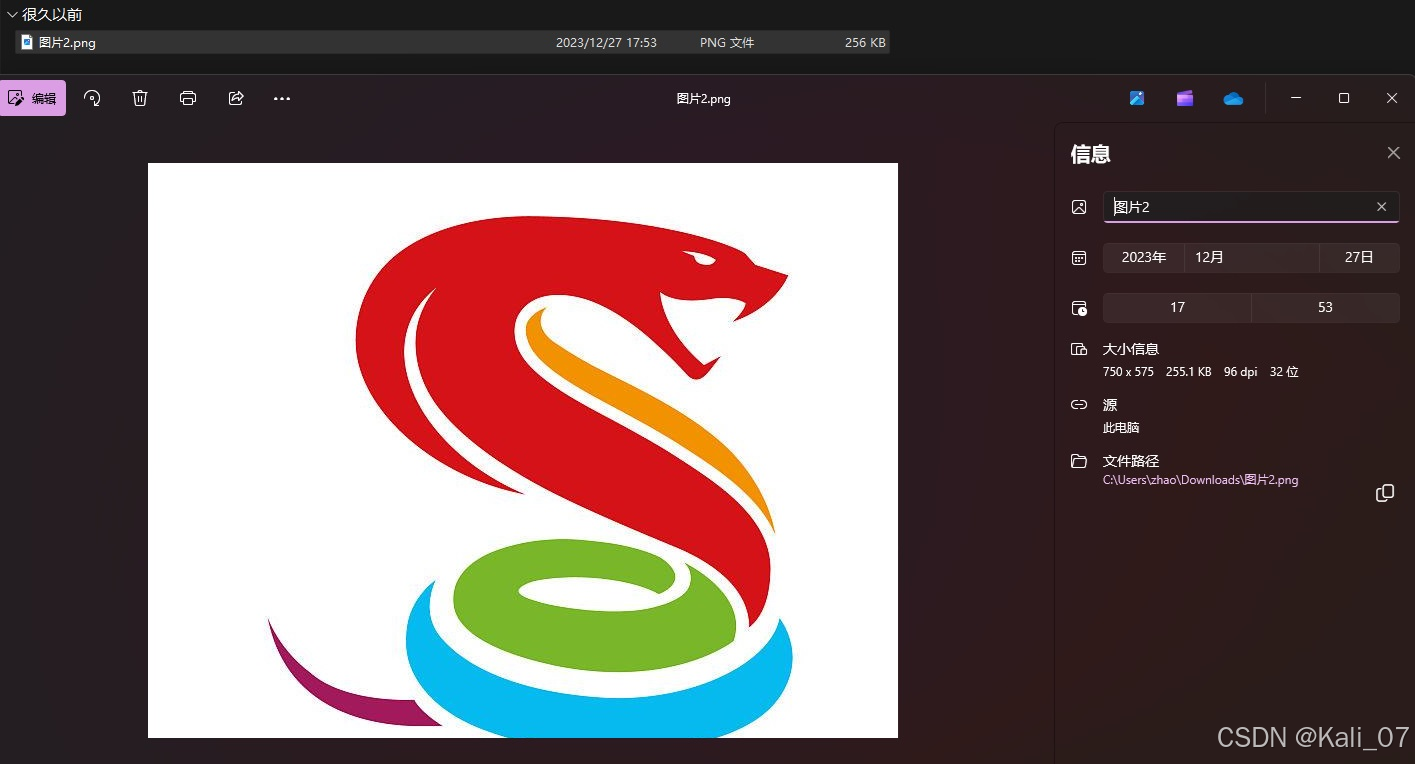Click the 255.1 KB size text

pos(1188,371)
